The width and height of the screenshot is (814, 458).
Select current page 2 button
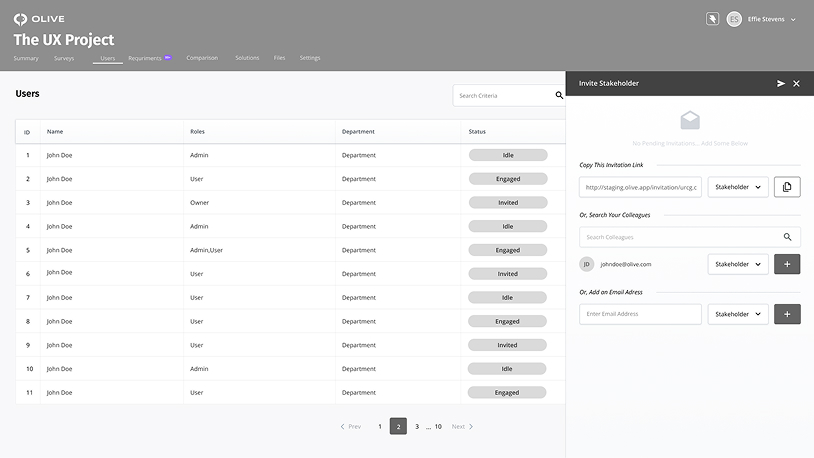click(398, 426)
